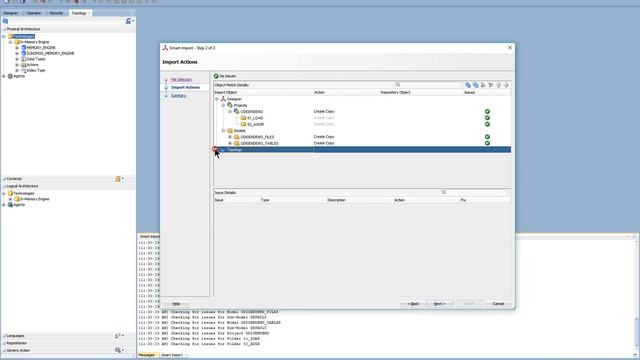This screenshot has width=640, height=360.
Task: Select the Actions node in Physical Architecture
Action: tap(32, 65)
